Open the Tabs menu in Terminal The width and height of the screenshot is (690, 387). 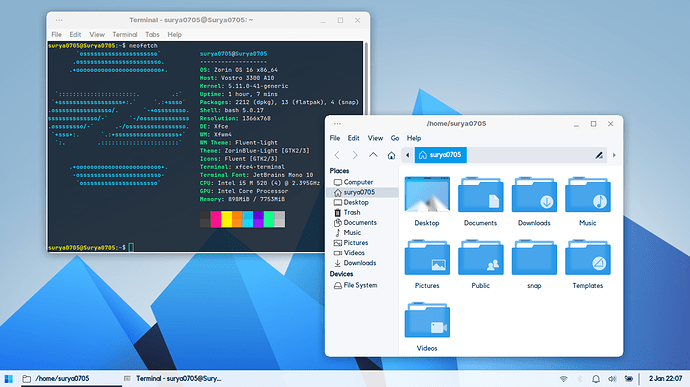tap(152, 34)
